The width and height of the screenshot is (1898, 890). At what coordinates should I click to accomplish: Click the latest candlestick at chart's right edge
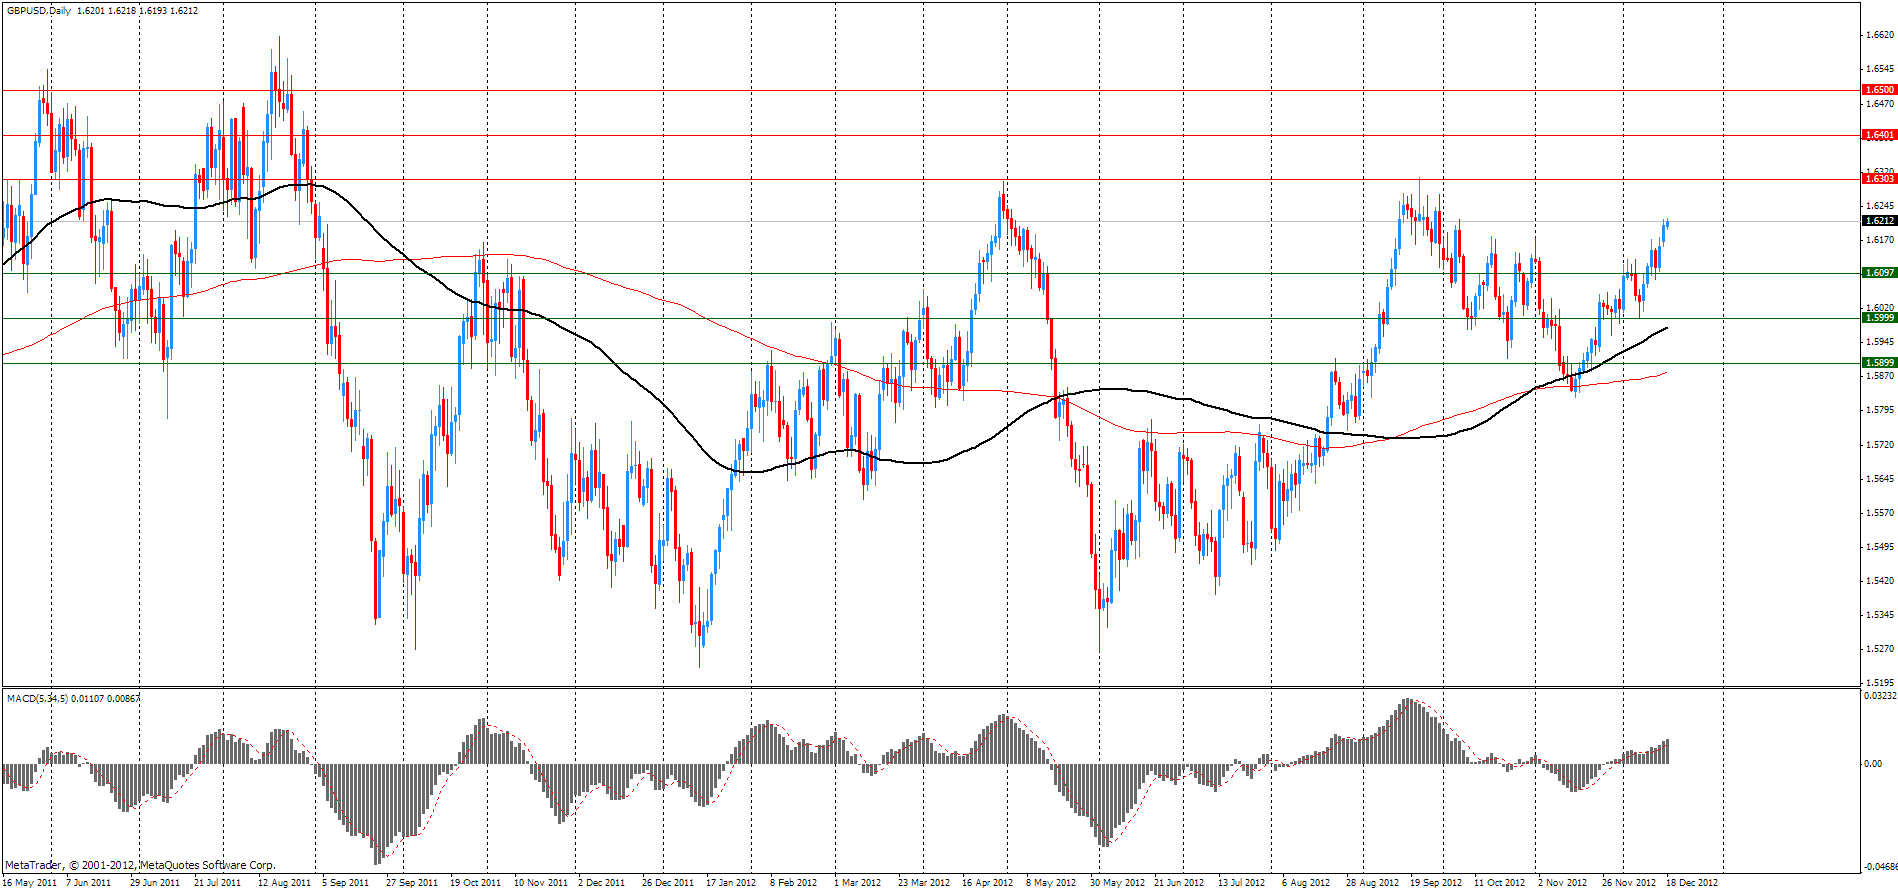pos(1667,225)
